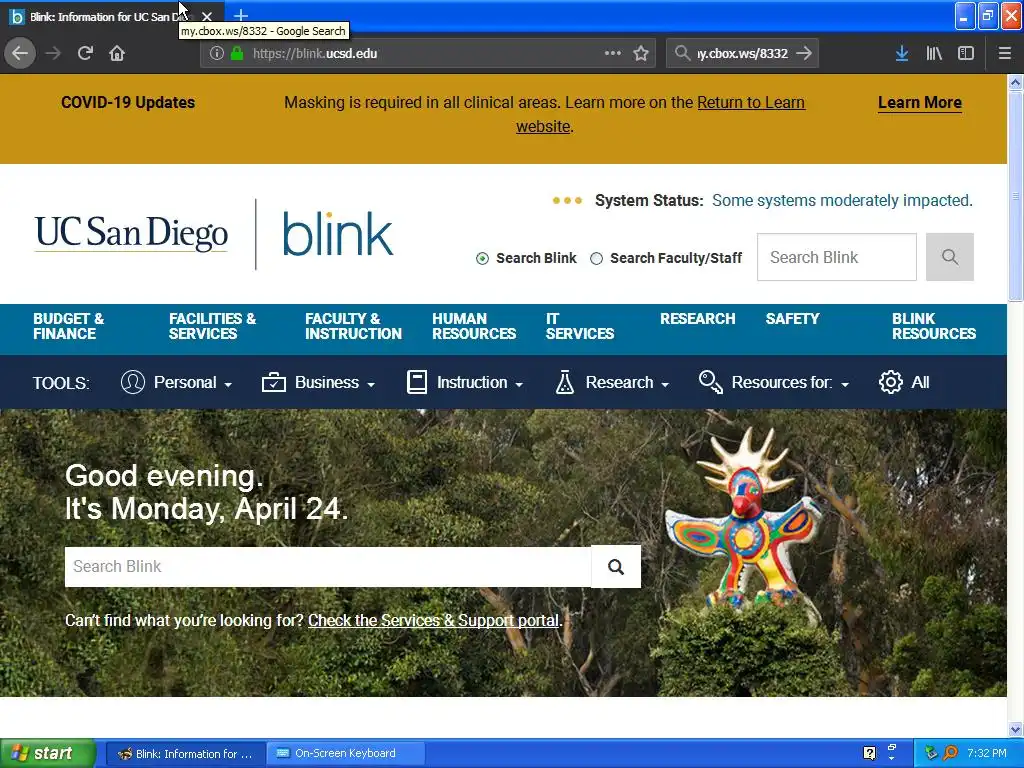The image size is (1024, 768).
Task: Click the System Status label
Action: click(648, 200)
